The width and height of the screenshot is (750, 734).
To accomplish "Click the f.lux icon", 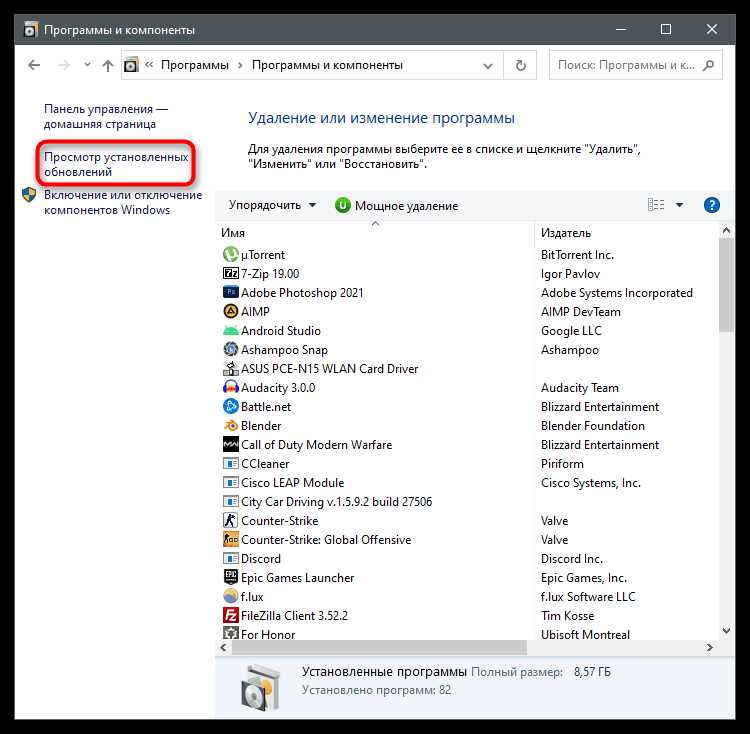I will tap(231, 596).
